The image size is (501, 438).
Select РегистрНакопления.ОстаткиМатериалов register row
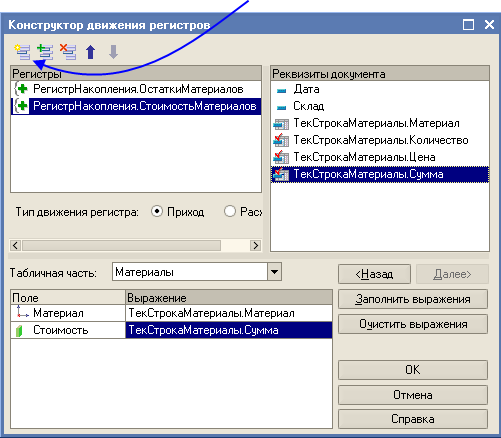click(x=137, y=89)
